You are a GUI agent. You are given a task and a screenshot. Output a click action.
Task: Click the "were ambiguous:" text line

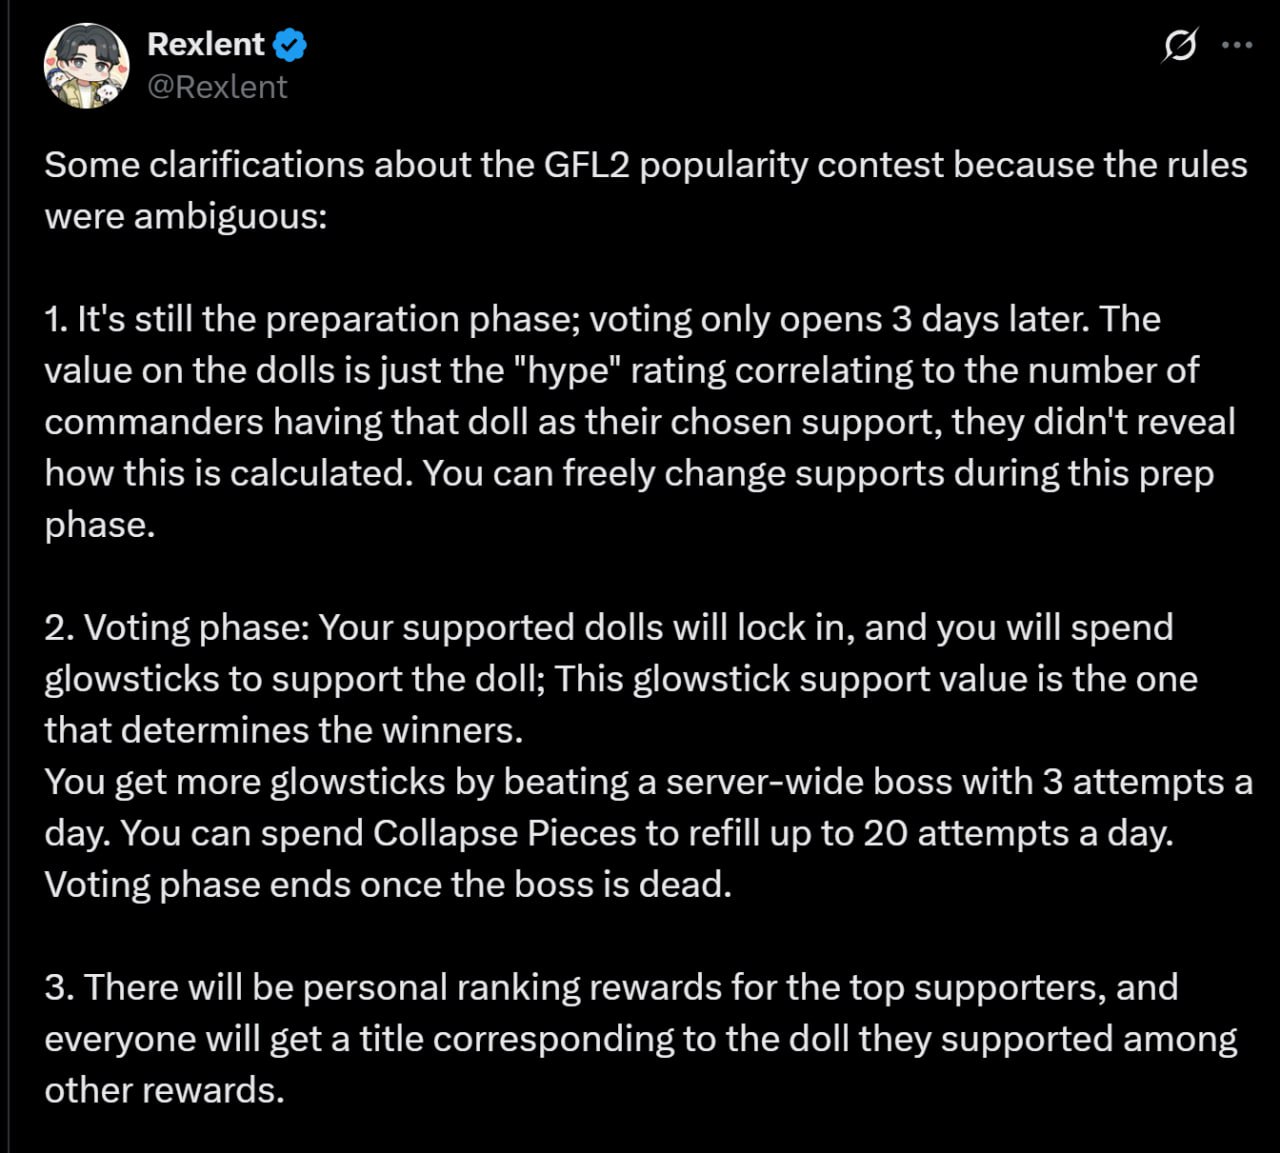click(x=186, y=216)
